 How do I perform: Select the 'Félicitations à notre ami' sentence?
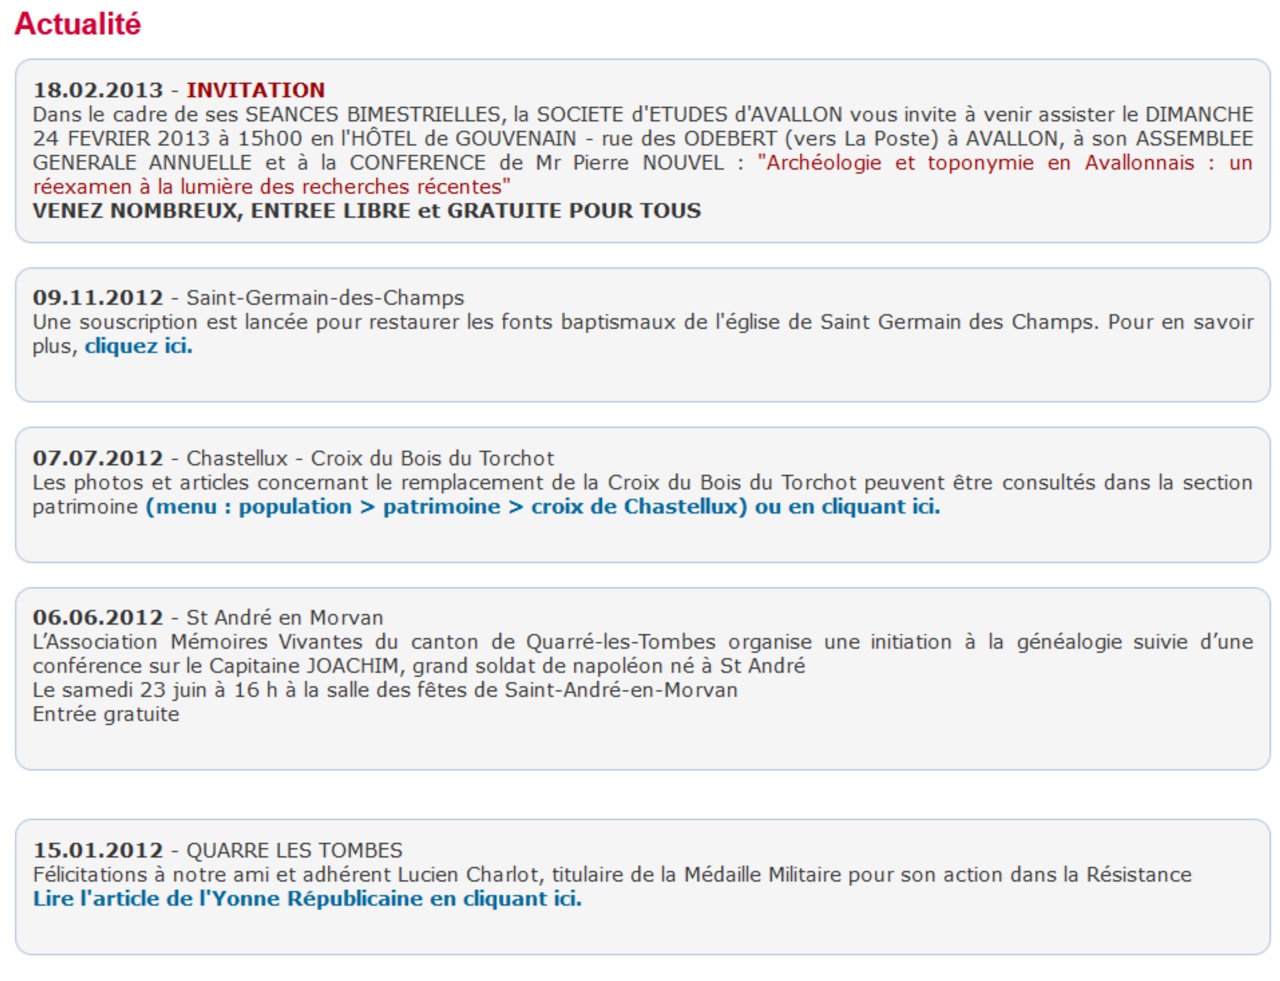tap(612, 875)
